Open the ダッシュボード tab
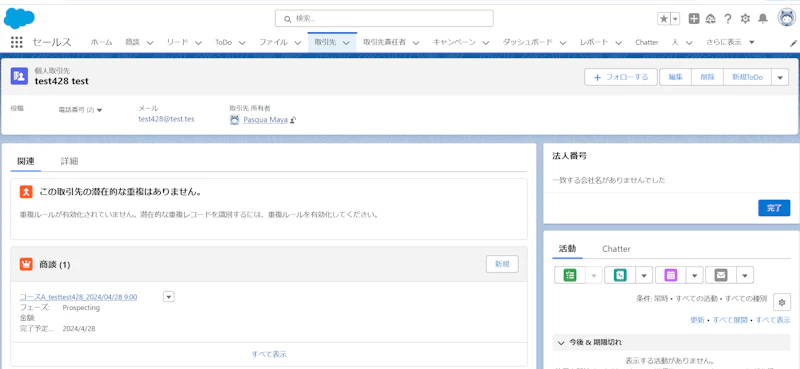The width and height of the screenshot is (800, 369). coord(528,42)
